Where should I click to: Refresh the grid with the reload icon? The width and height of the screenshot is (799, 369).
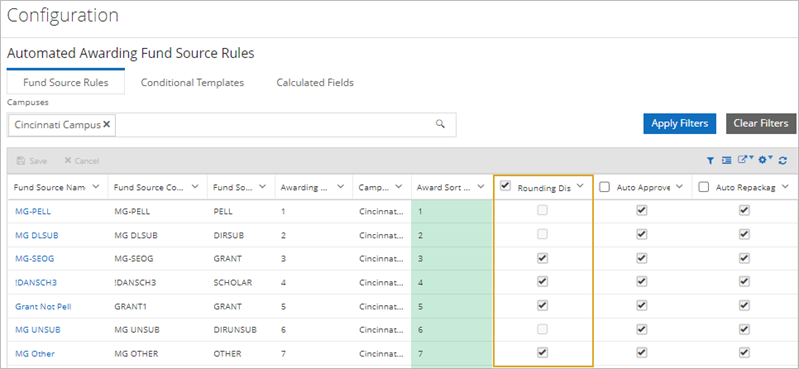[783, 161]
